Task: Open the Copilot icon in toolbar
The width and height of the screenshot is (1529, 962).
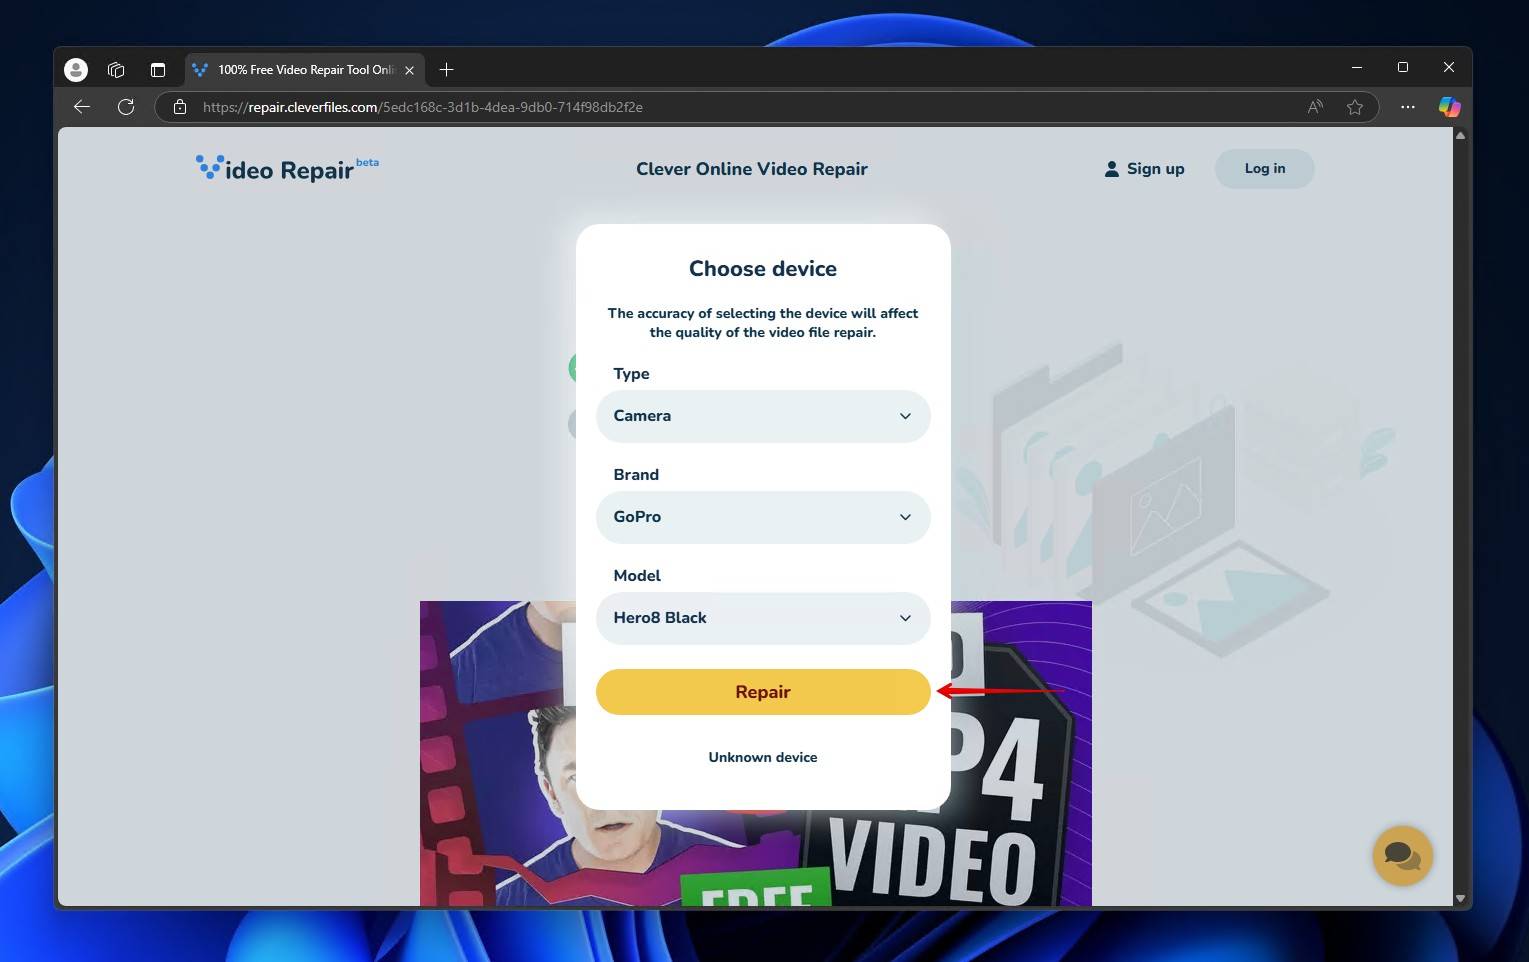Action: pos(1449,107)
